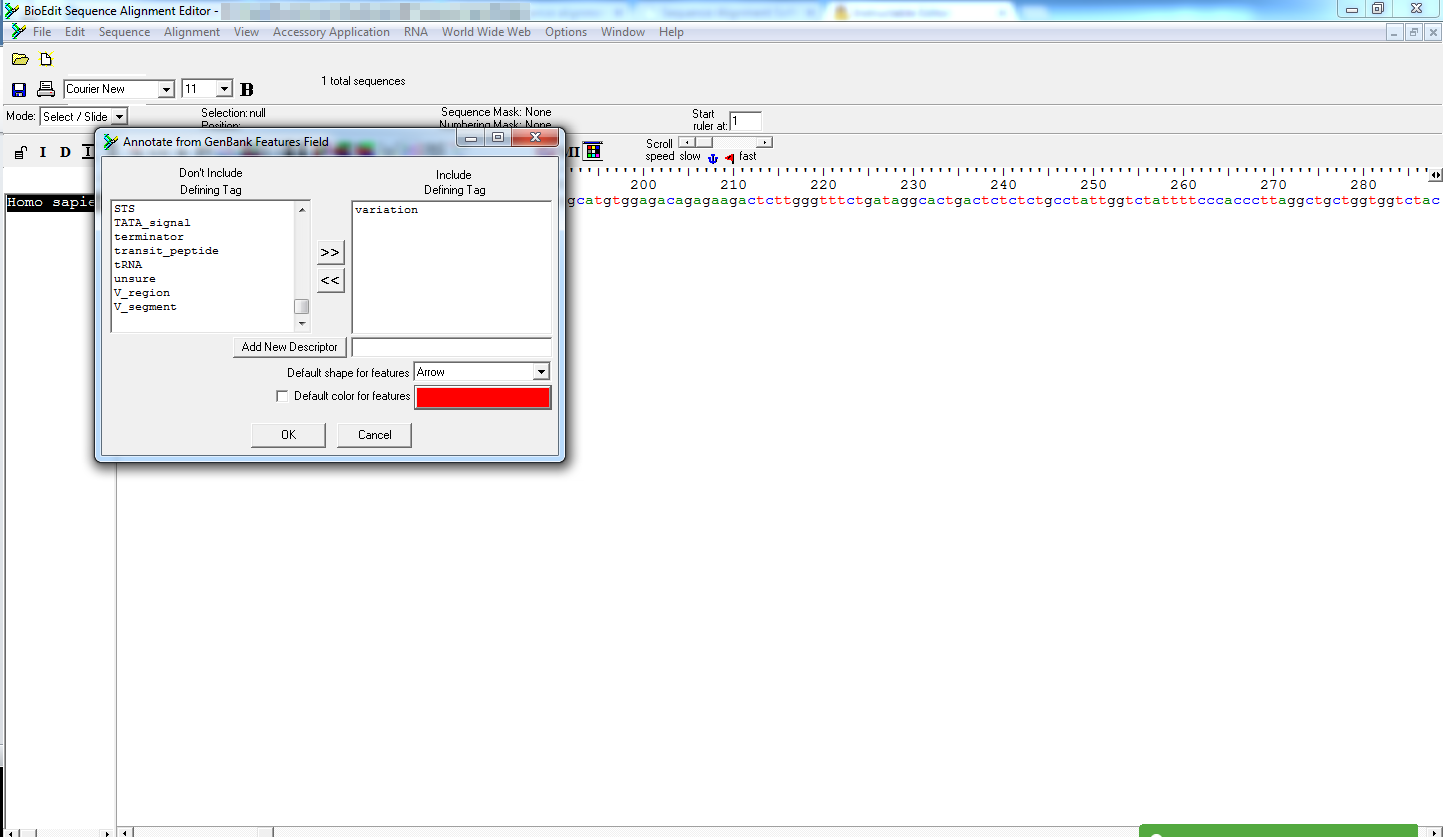Select the I tool in the editing toolbar
1443x837 pixels.
(43, 153)
